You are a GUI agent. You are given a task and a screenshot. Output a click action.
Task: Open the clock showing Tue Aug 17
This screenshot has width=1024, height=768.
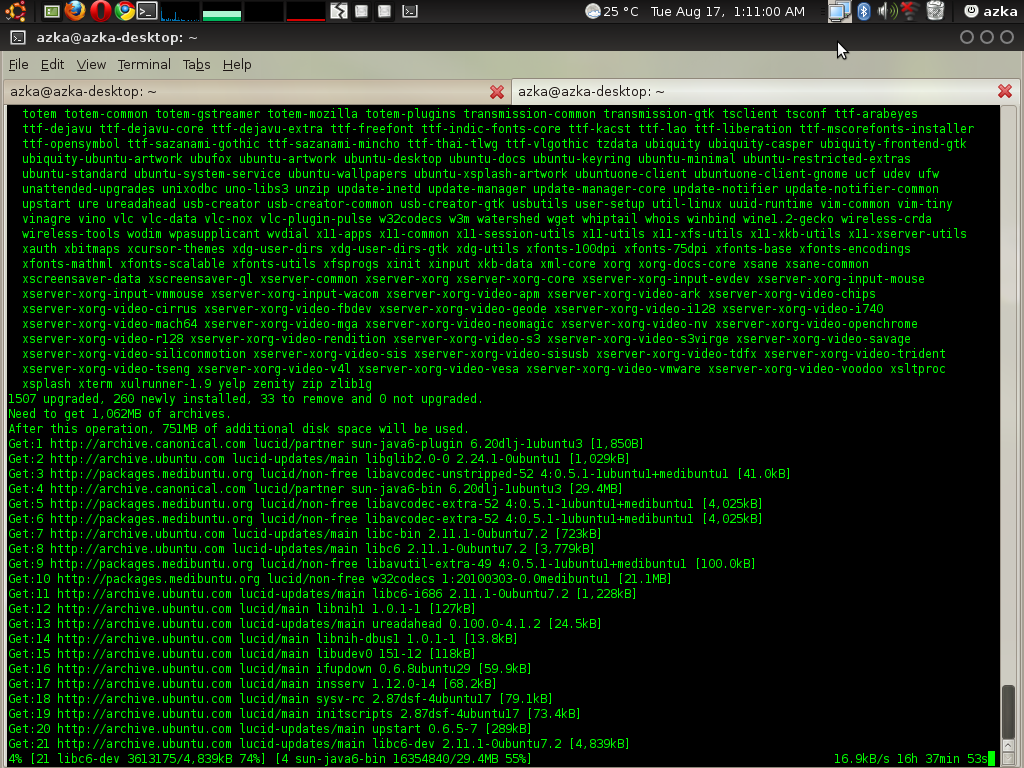[728, 11]
